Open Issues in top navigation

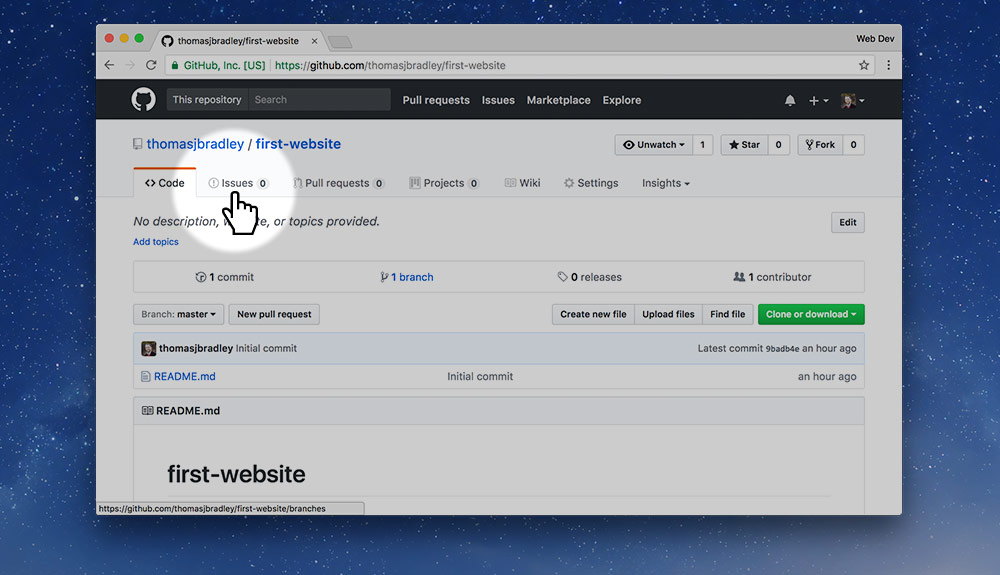click(x=498, y=100)
